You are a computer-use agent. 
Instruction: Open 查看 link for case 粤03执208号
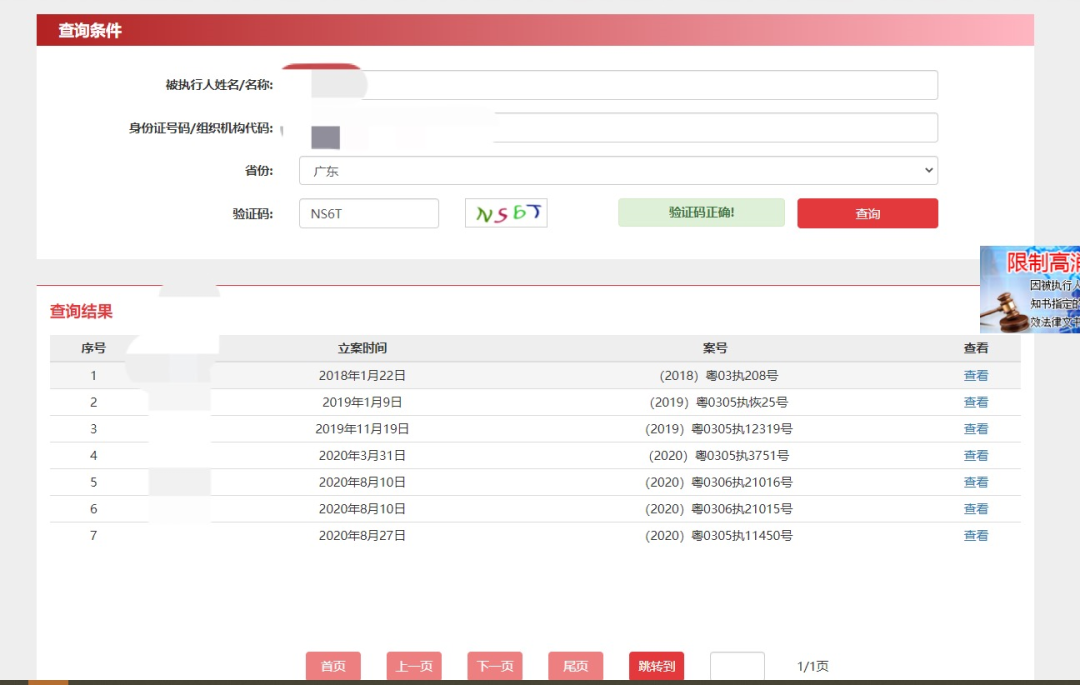[975, 375]
